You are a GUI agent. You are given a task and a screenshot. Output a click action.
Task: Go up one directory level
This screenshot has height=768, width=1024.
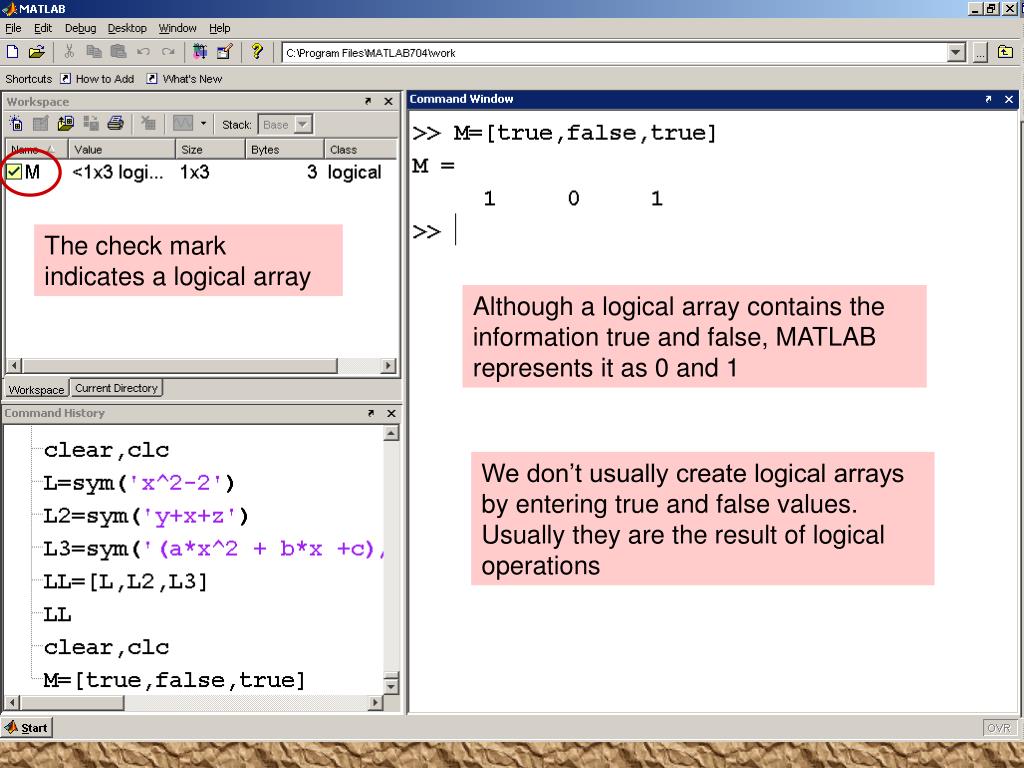tap(1005, 52)
